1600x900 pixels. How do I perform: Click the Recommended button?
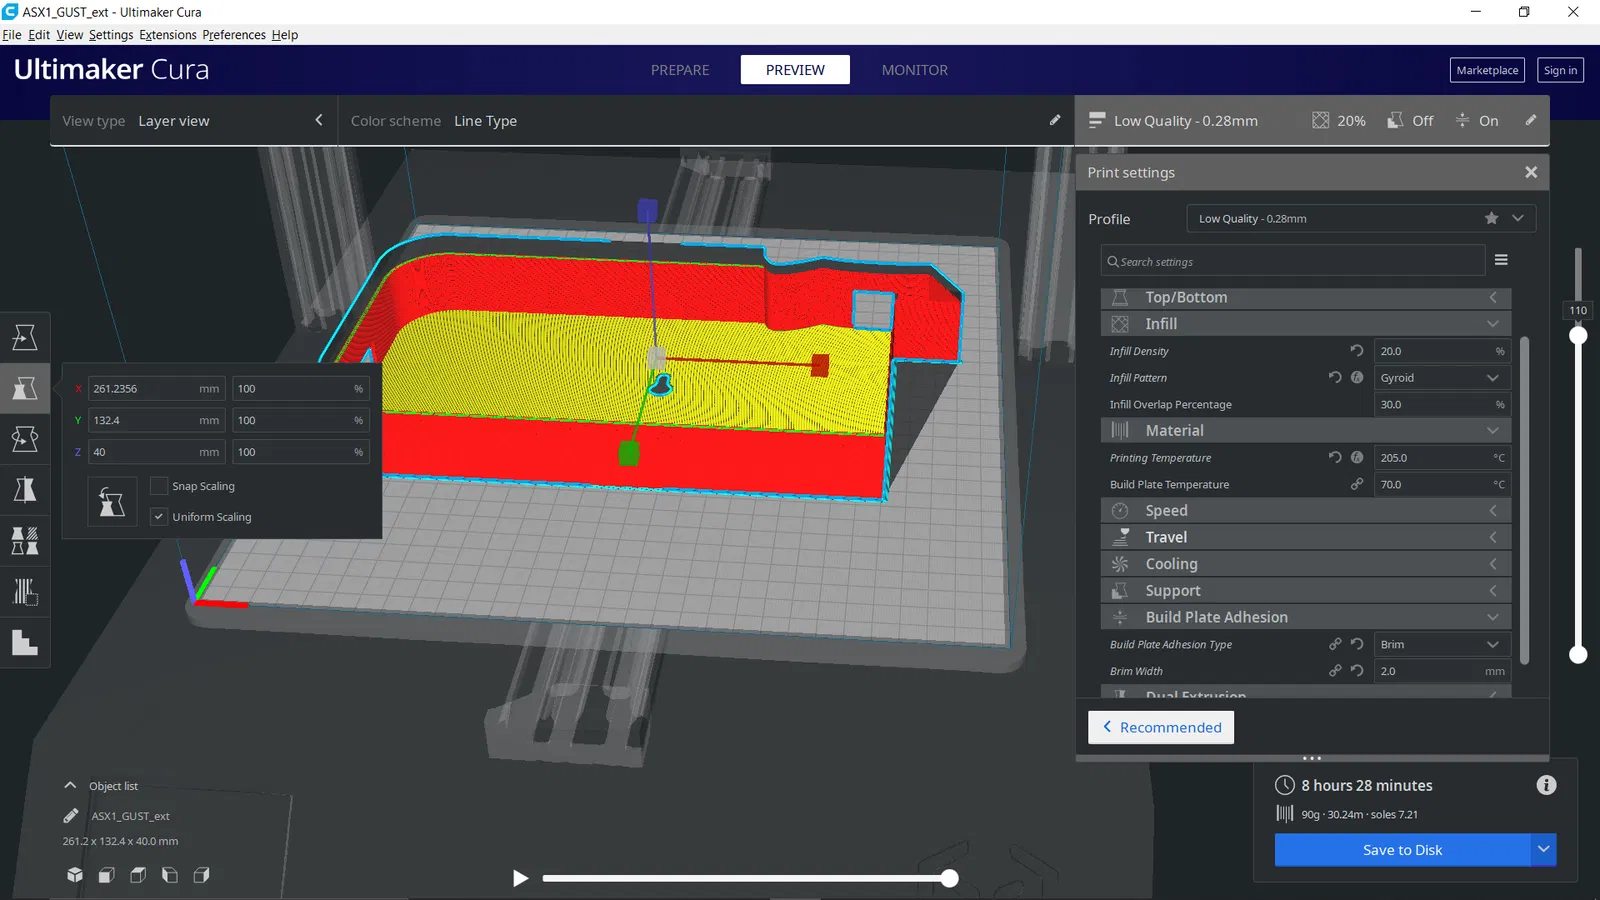click(1161, 727)
